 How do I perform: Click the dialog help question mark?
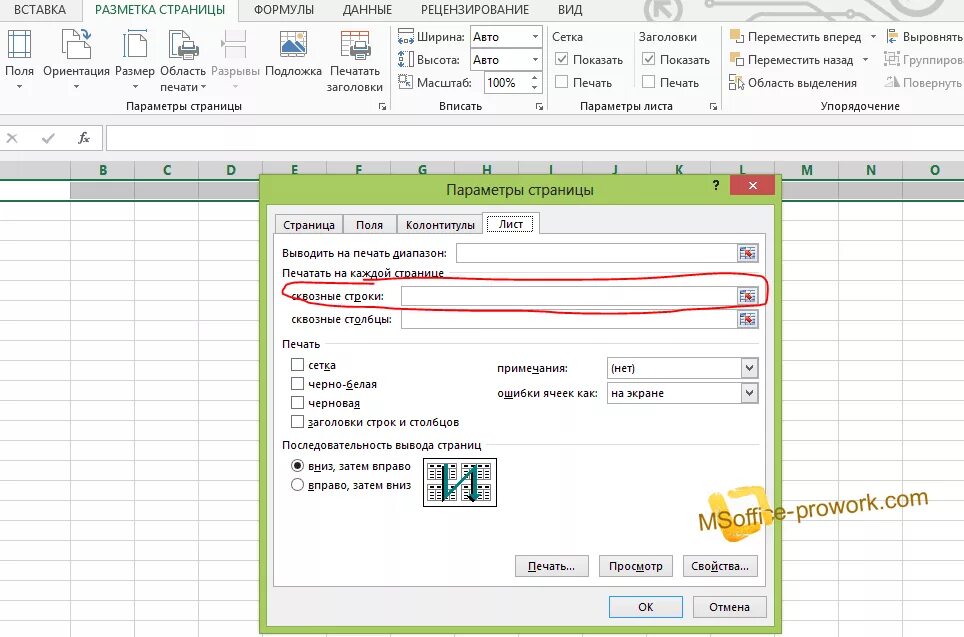point(716,185)
